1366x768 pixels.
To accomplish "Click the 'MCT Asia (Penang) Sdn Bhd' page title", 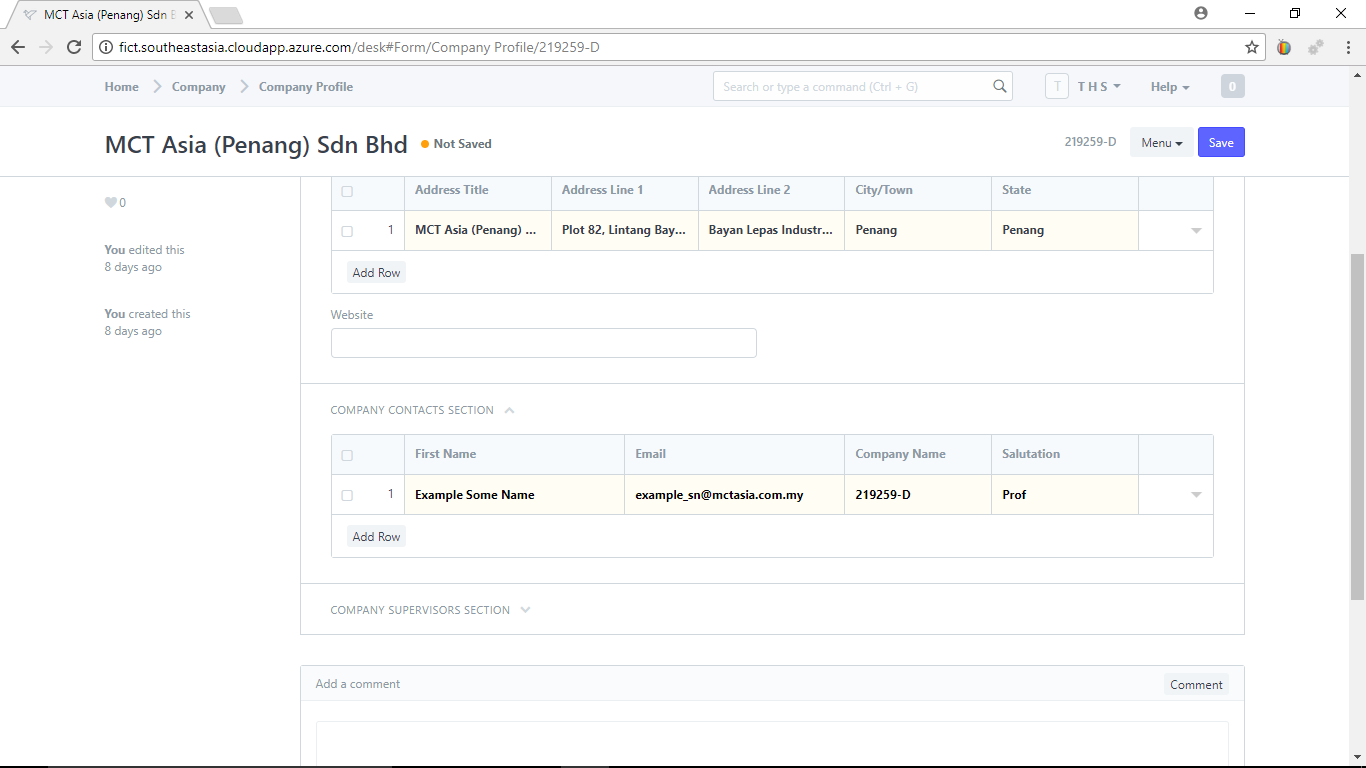I will [256, 144].
